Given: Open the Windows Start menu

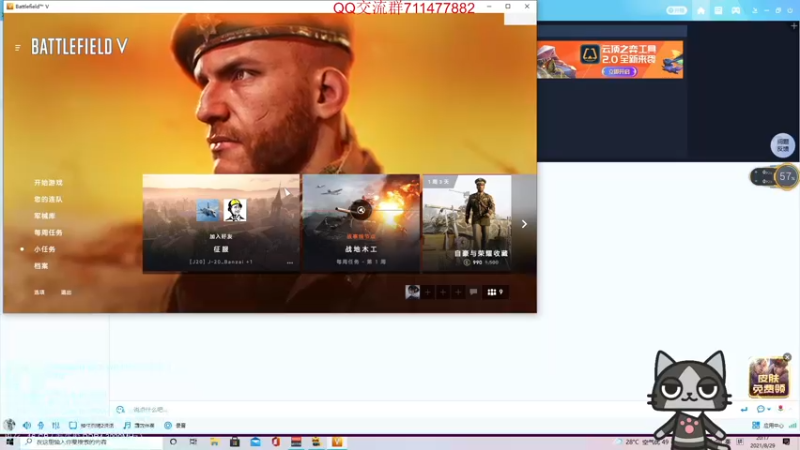Looking at the screenshot, I should click(9, 442).
